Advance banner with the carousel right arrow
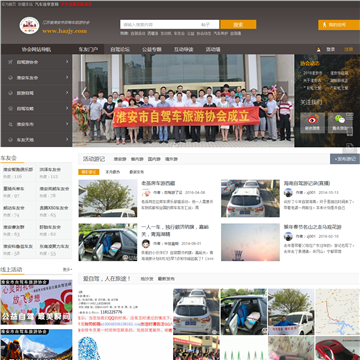This screenshot has width=360, height=360. tap(282, 92)
